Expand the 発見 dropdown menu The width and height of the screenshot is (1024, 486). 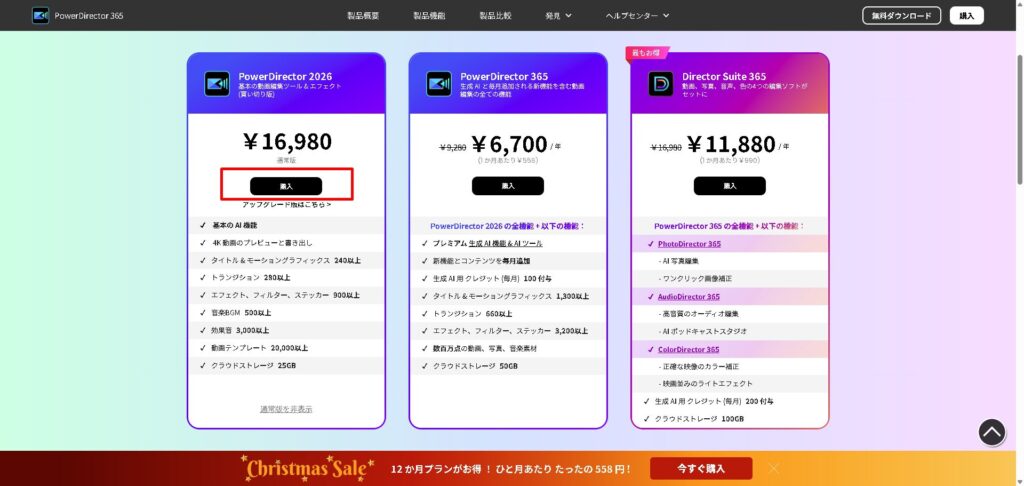[559, 16]
